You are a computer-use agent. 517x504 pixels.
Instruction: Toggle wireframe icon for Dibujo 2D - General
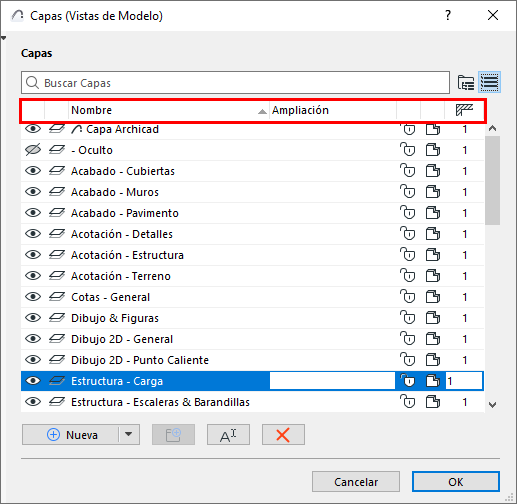57,339
